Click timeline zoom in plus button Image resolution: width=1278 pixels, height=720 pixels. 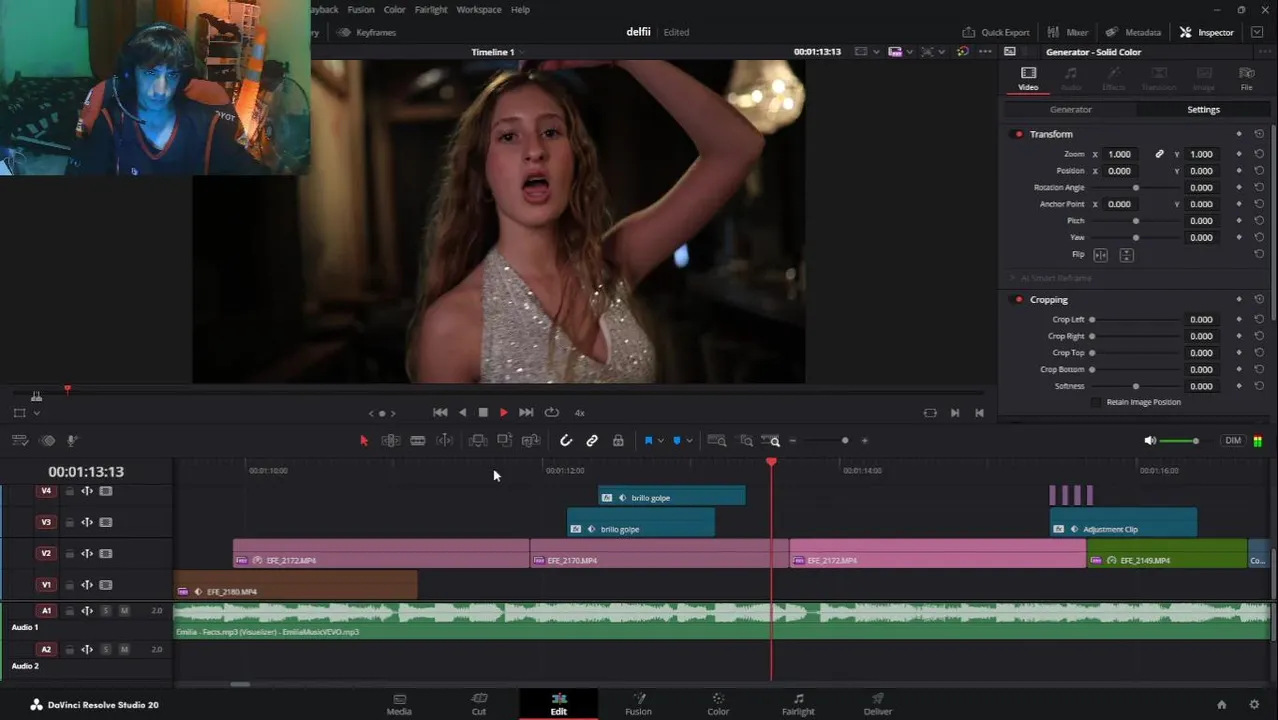(x=865, y=441)
